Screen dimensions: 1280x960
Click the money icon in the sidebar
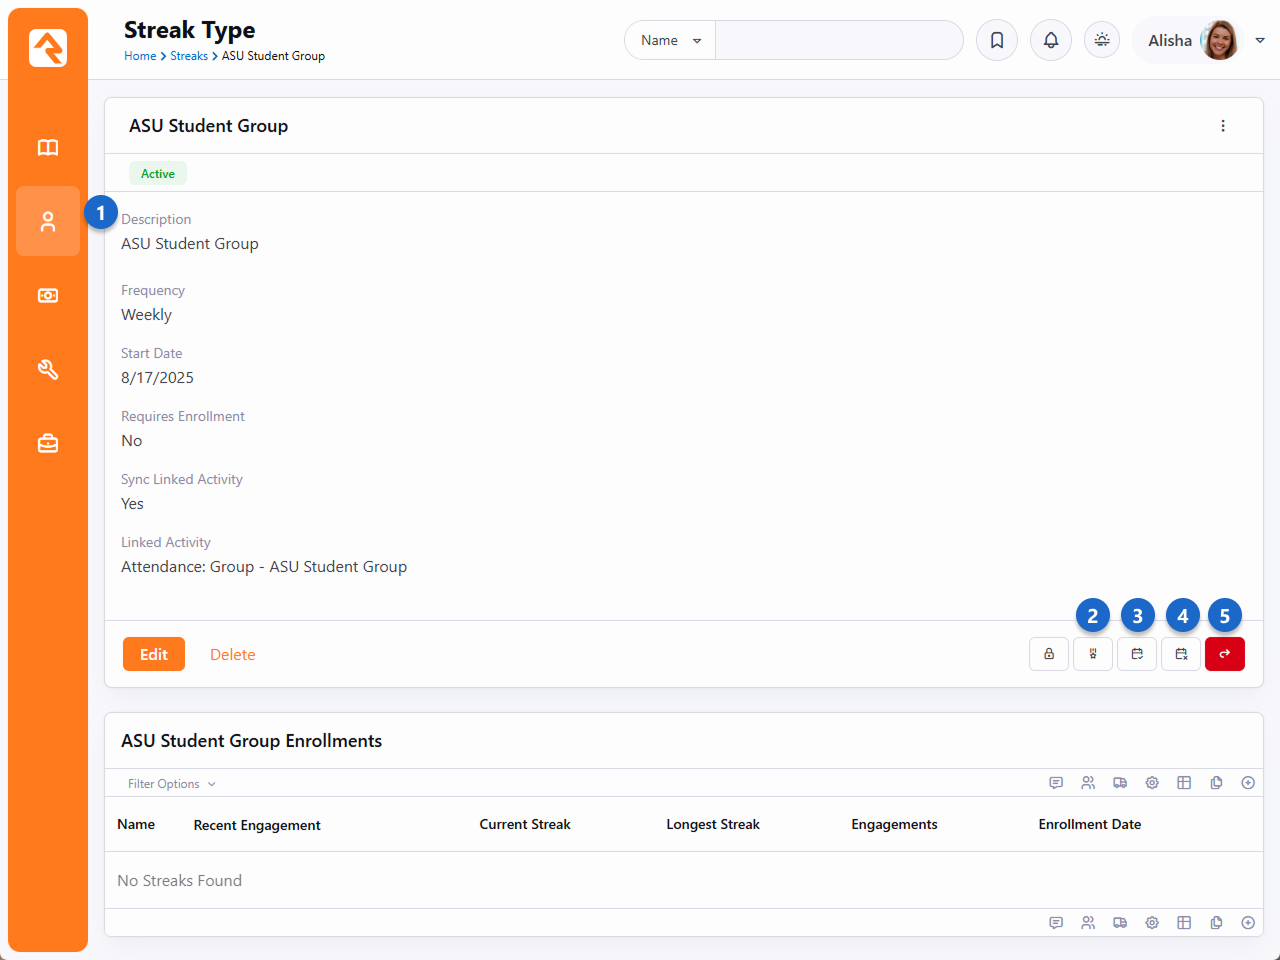tap(48, 296)
